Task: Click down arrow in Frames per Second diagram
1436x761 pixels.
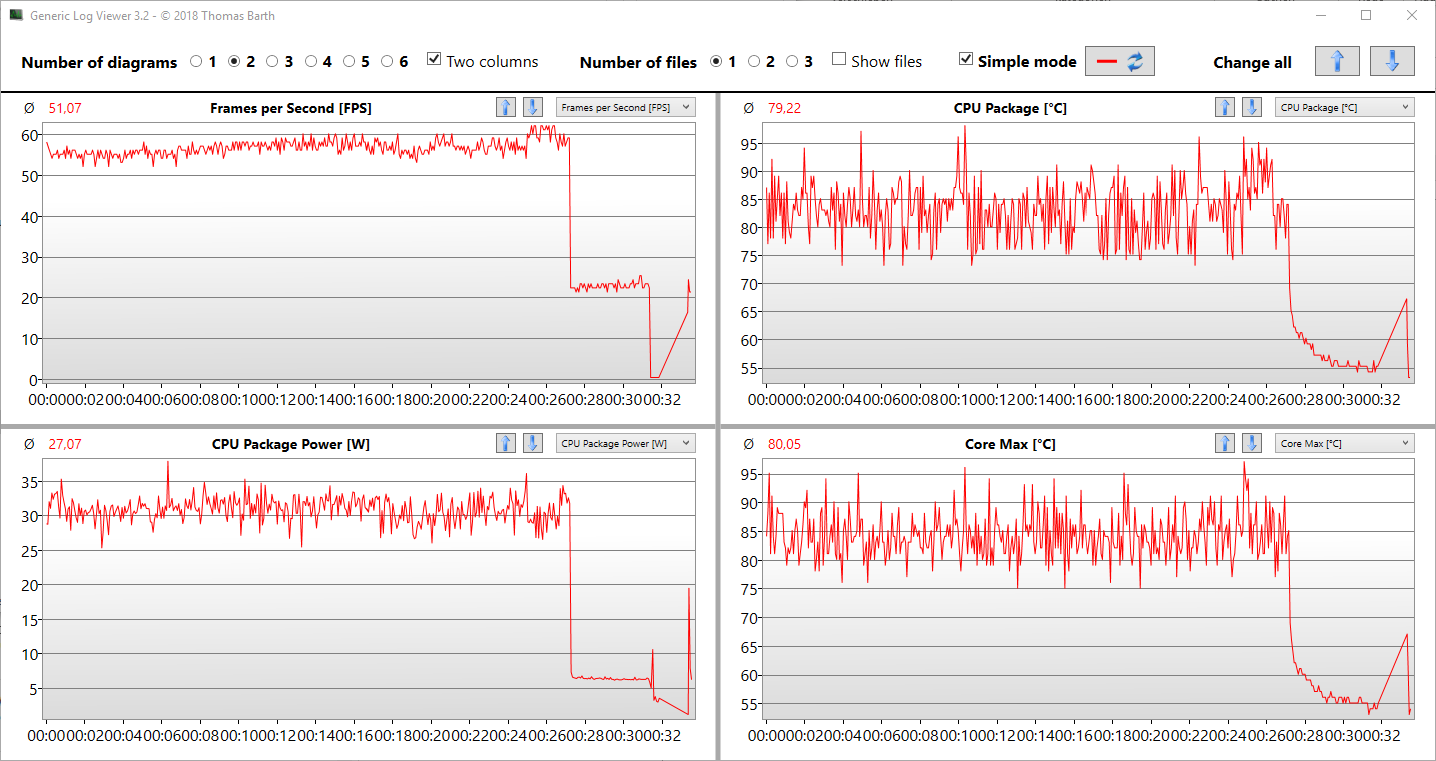Action: coord(533,107)
